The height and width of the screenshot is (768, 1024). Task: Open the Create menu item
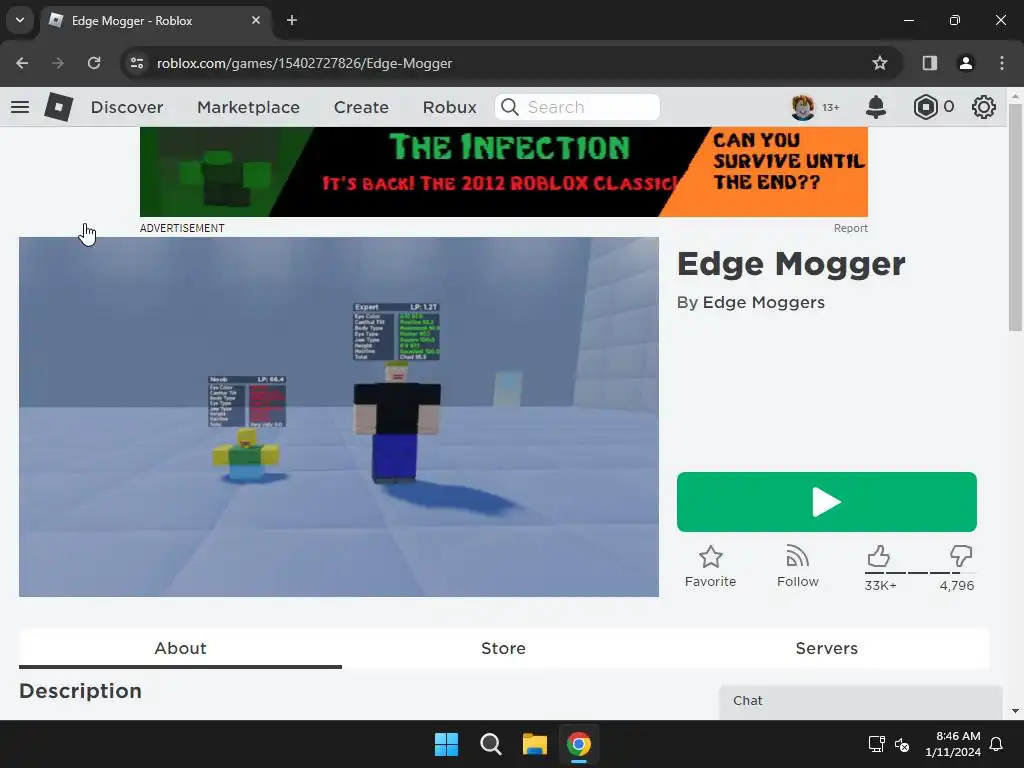(x=361, y=106)
